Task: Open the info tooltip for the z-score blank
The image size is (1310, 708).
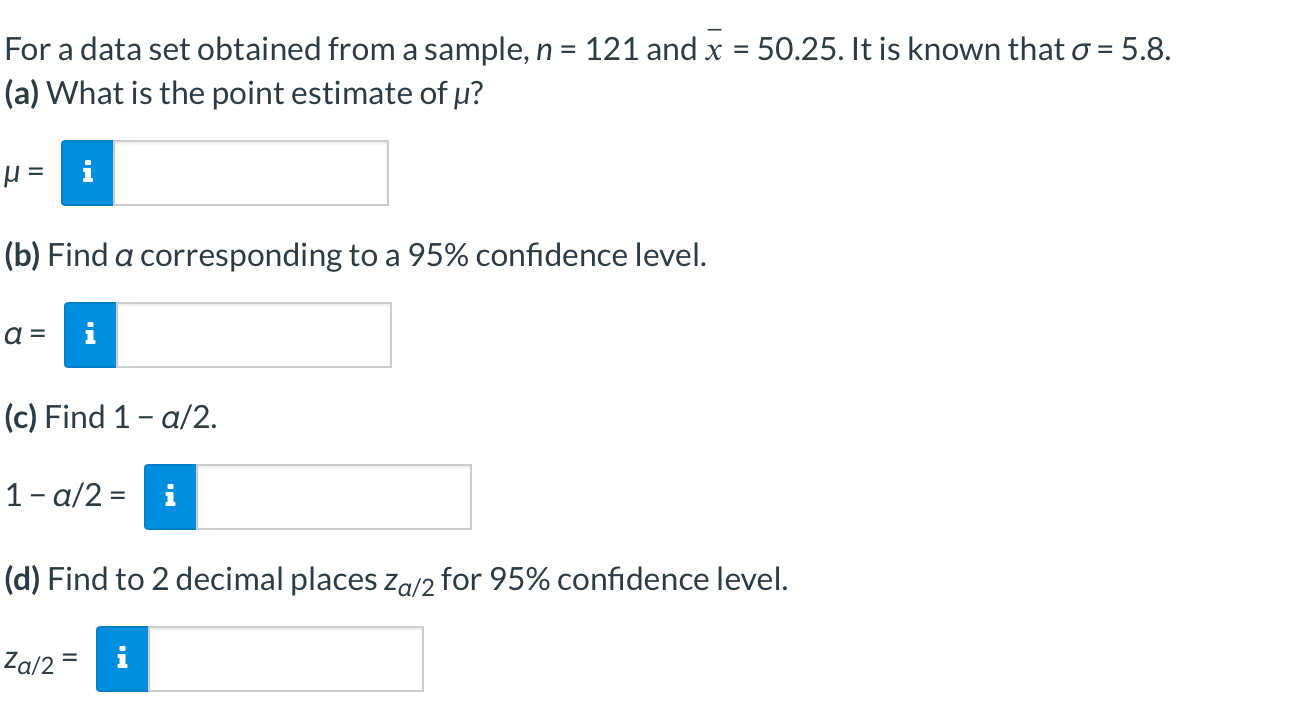Action: click(x=124, y=659)
